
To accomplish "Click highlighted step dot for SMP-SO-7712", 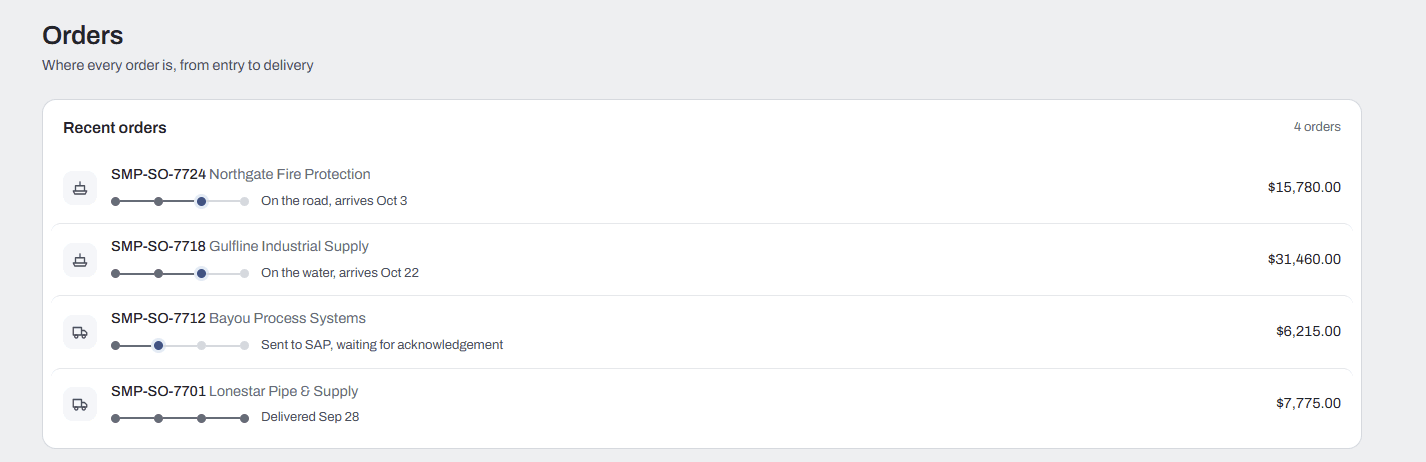I will click(158, 345).
